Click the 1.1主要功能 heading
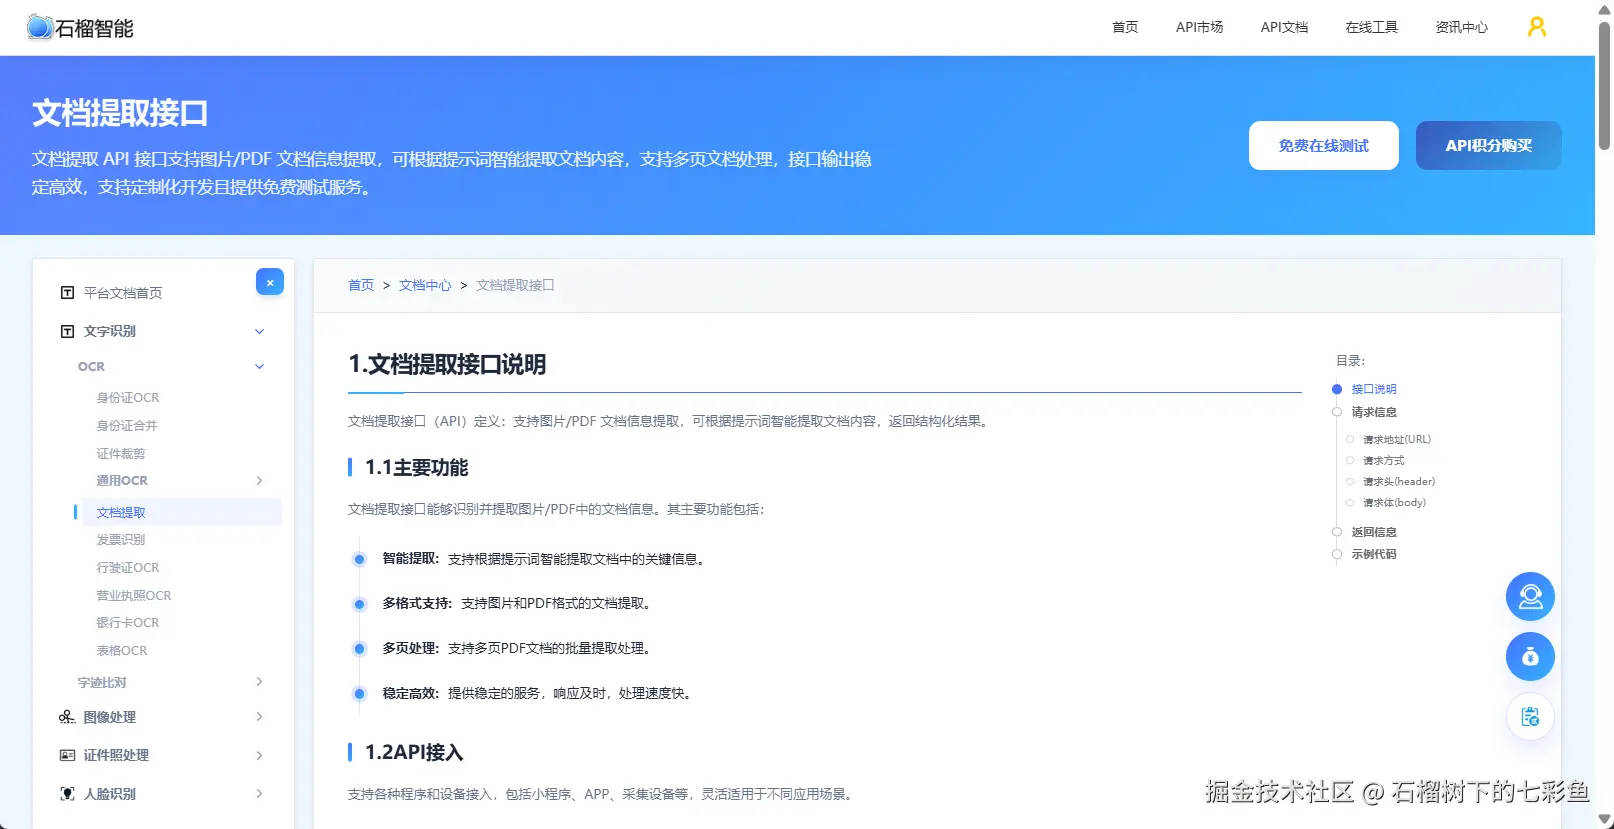Image resolution: width=1614 pixels, height=829 pixels. 416,467
